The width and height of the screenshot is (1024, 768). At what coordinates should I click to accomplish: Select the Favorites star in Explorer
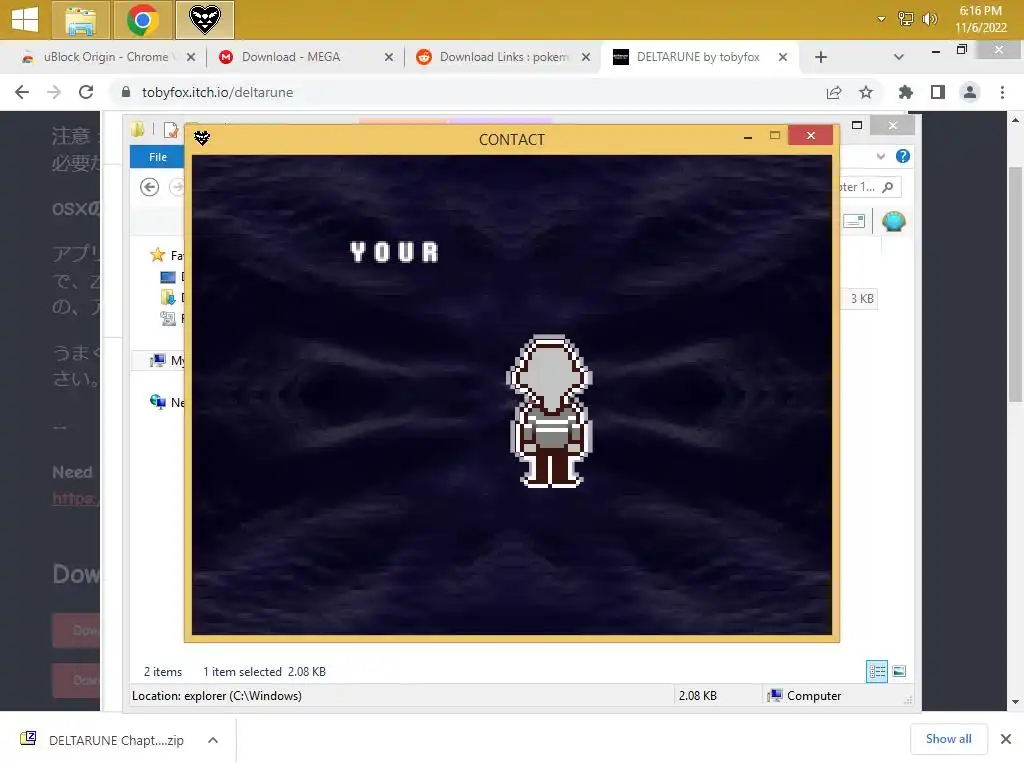click(x=157, y=255)
